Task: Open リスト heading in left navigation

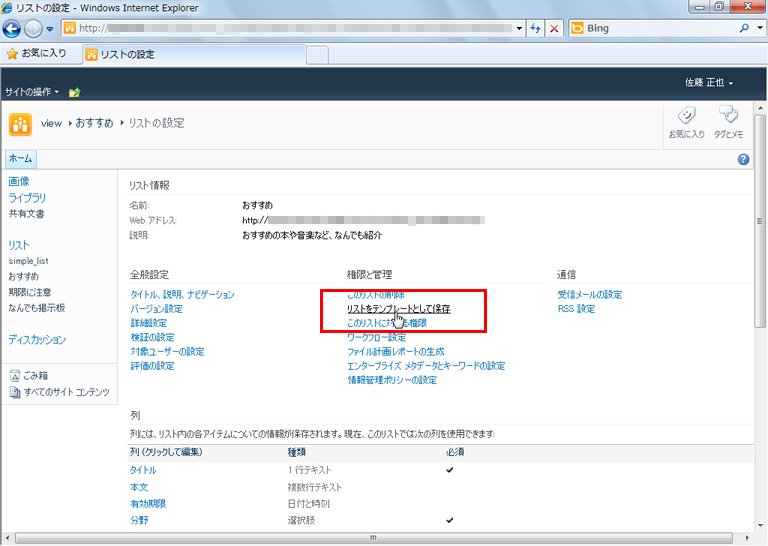Action: click(19, 245)
